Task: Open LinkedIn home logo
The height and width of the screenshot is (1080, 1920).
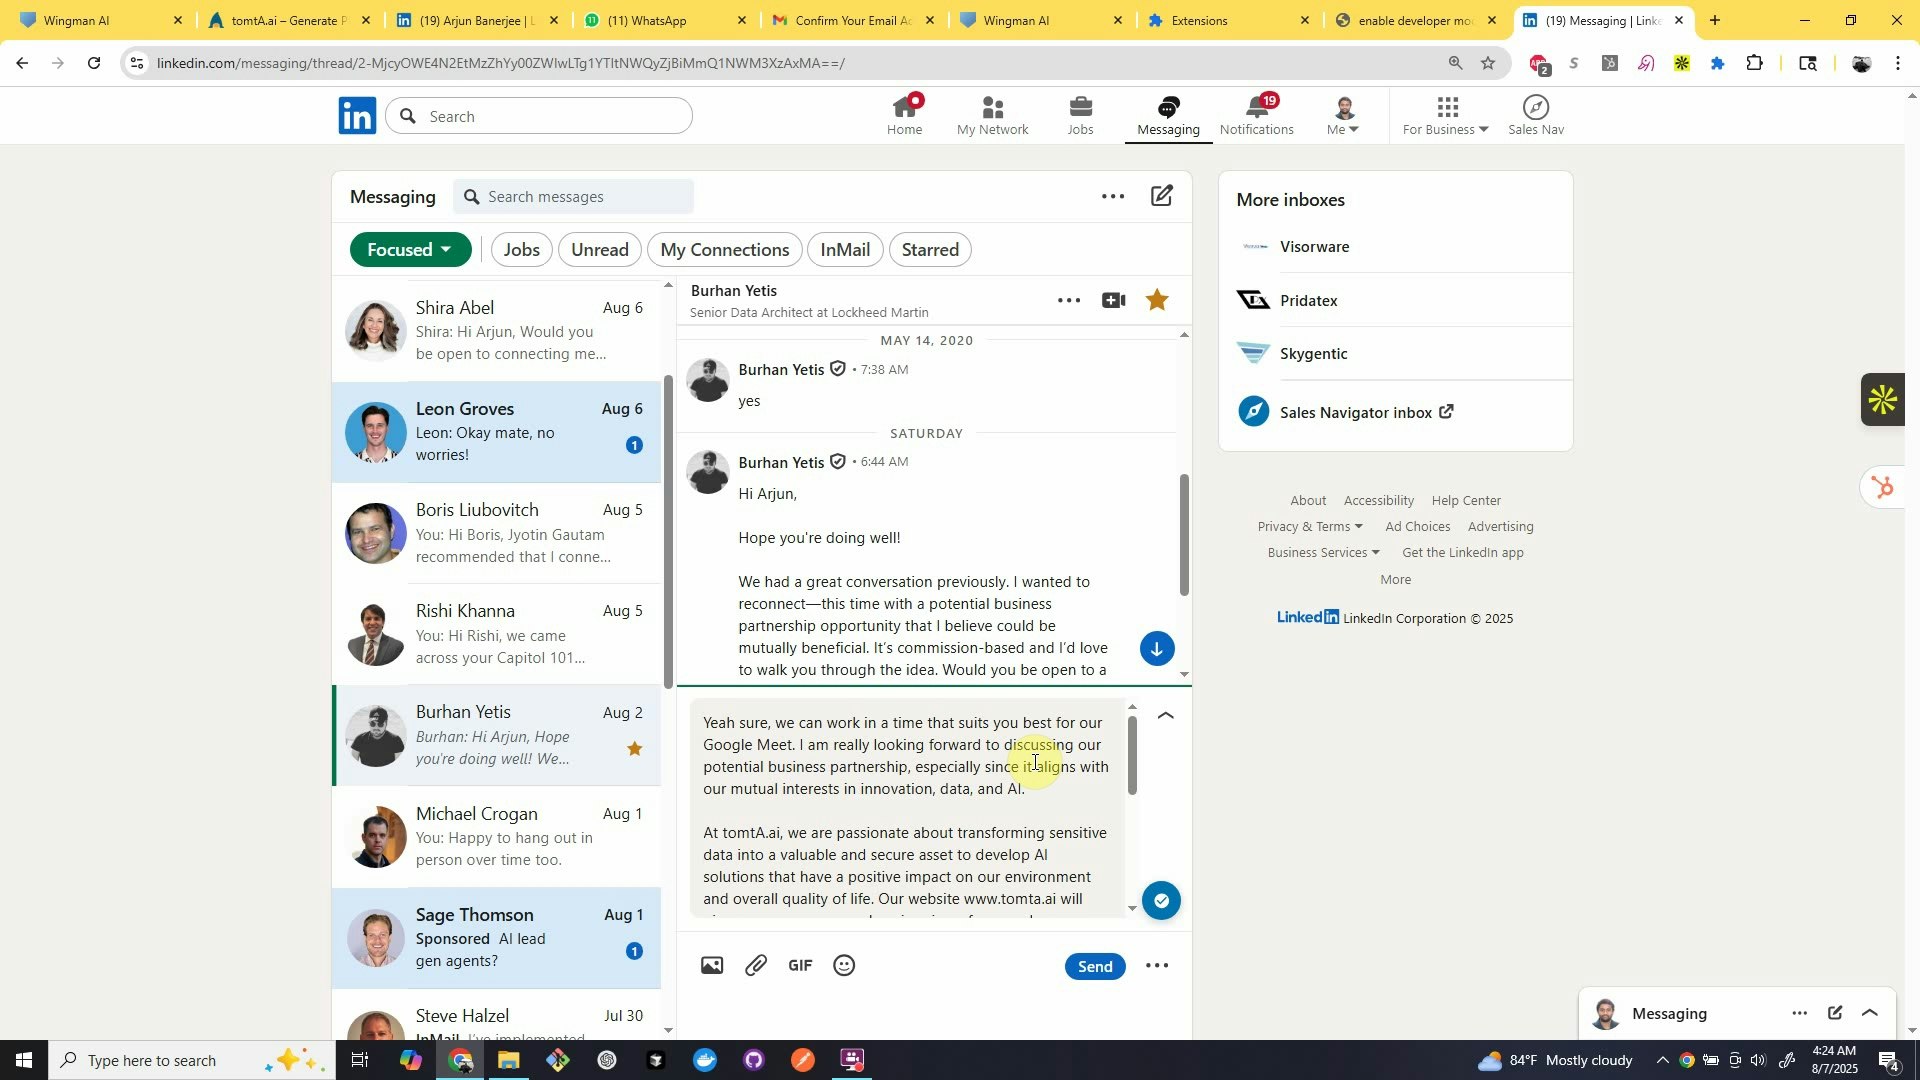Action: [x=357, y=116]
